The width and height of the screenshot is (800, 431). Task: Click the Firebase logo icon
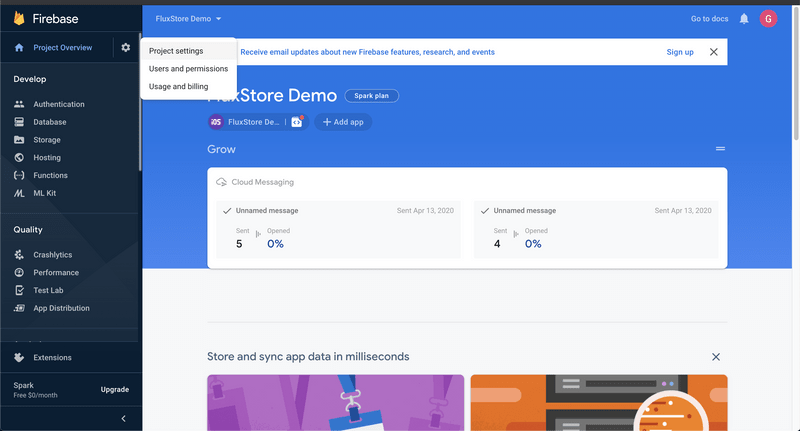click(19, 18)
